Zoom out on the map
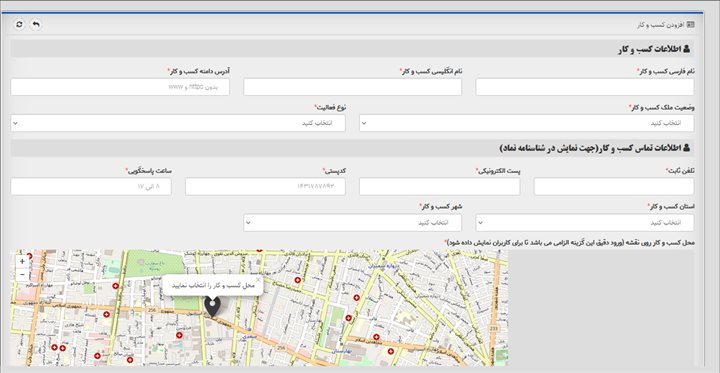The width and height of the screenshot is (720, 373). pyautogui.click(x=22, y=275)
